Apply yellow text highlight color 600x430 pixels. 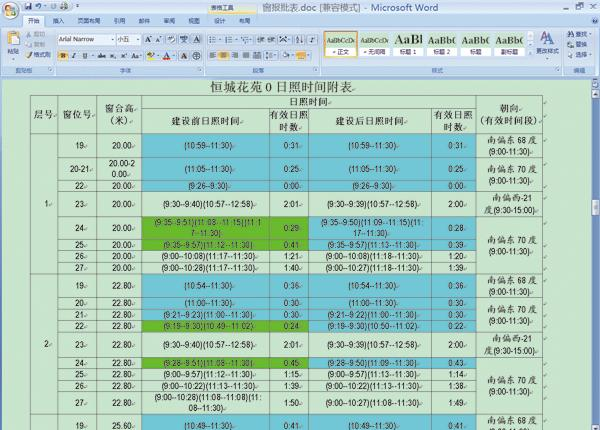(x=151, y=56)
